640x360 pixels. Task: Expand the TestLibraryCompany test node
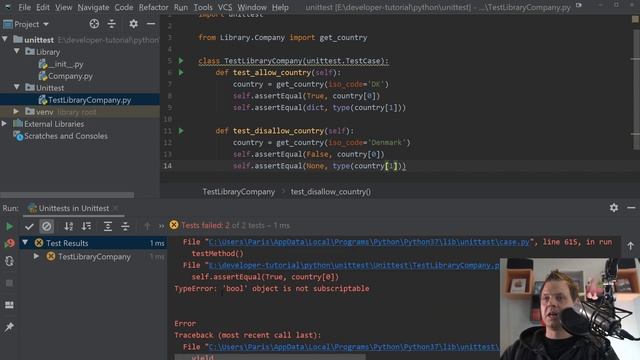click(x=36, y=256)
